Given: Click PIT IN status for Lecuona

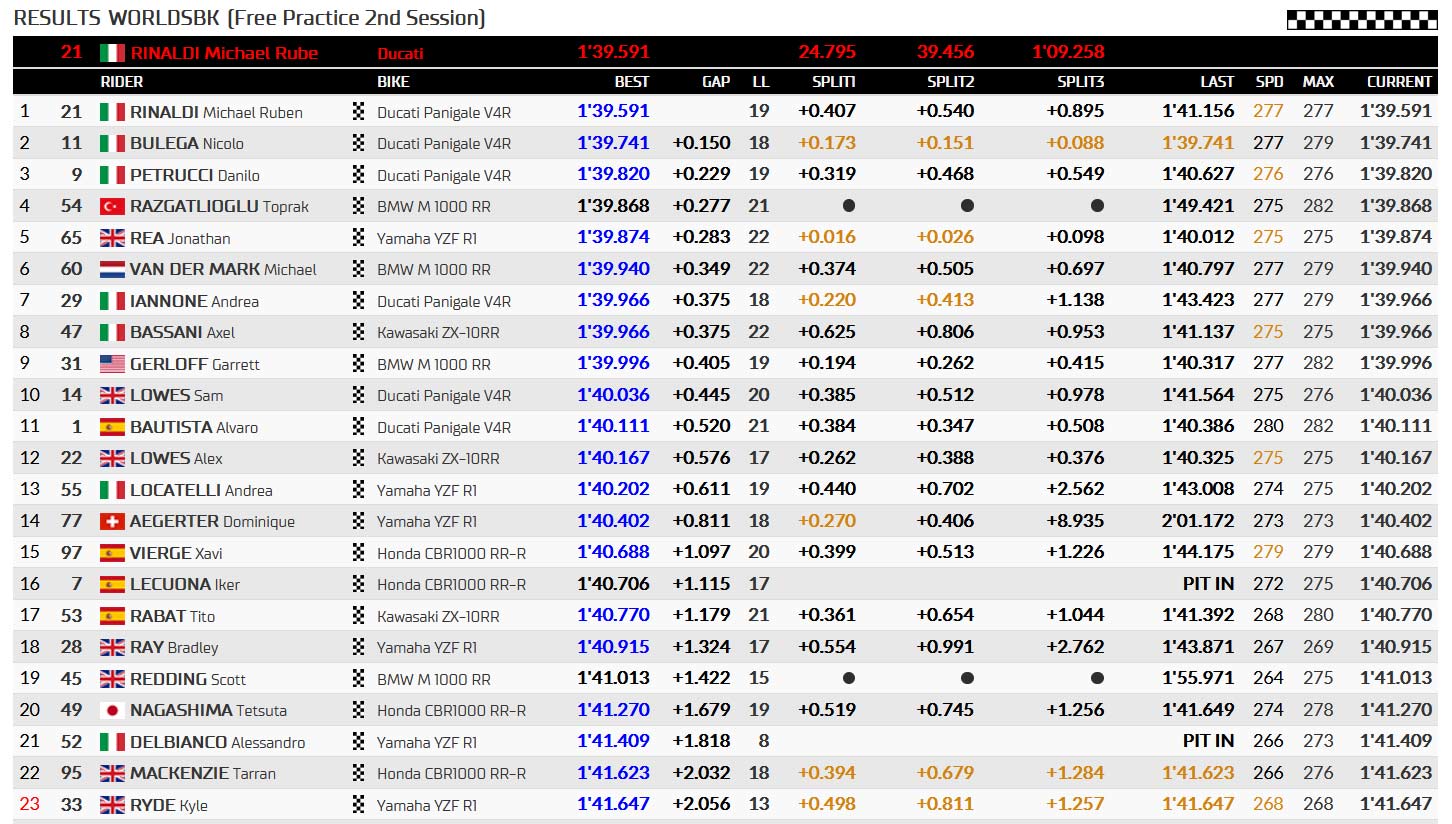Looking at the screenshot, I should [1208, 584].
